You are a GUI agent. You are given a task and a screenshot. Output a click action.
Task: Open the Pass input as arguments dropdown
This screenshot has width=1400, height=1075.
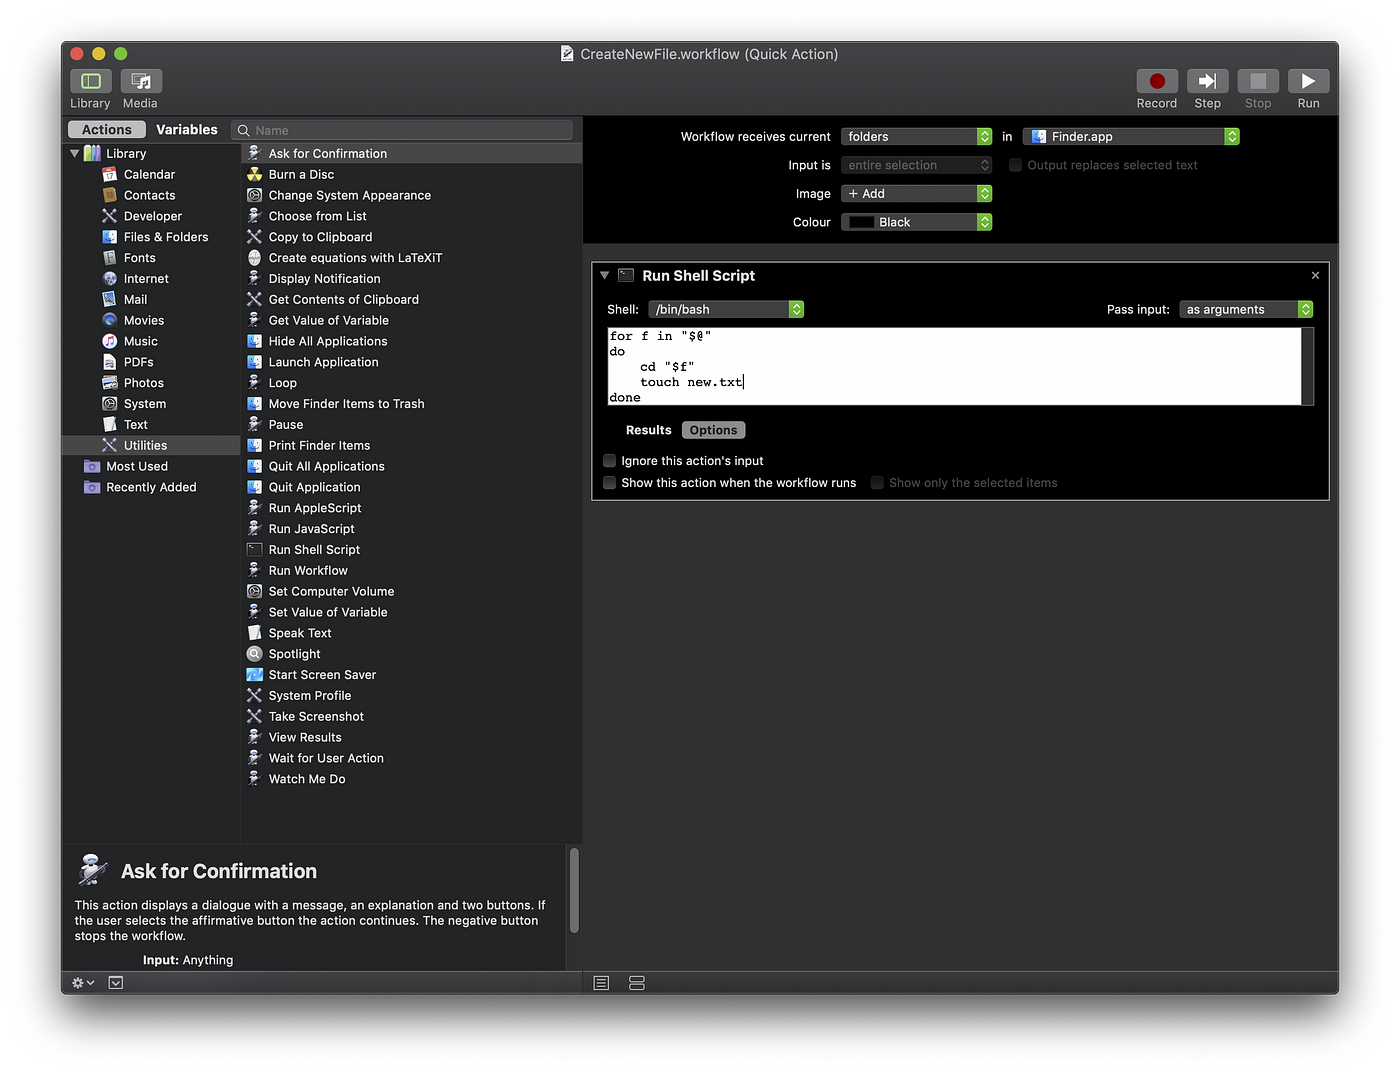[1246, 310]
